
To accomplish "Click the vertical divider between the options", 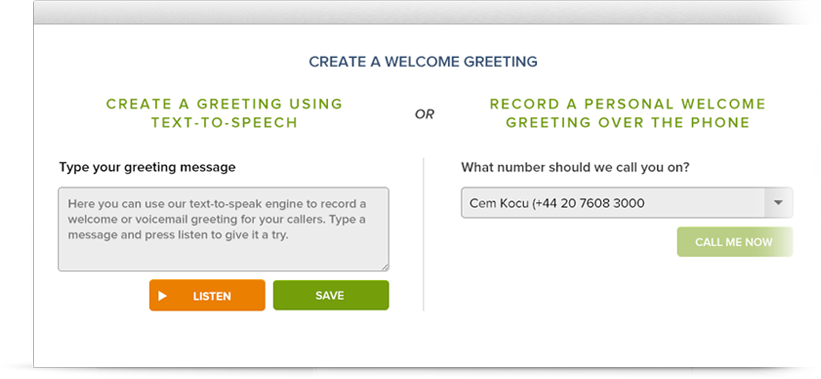I will [x=423, y=235].
